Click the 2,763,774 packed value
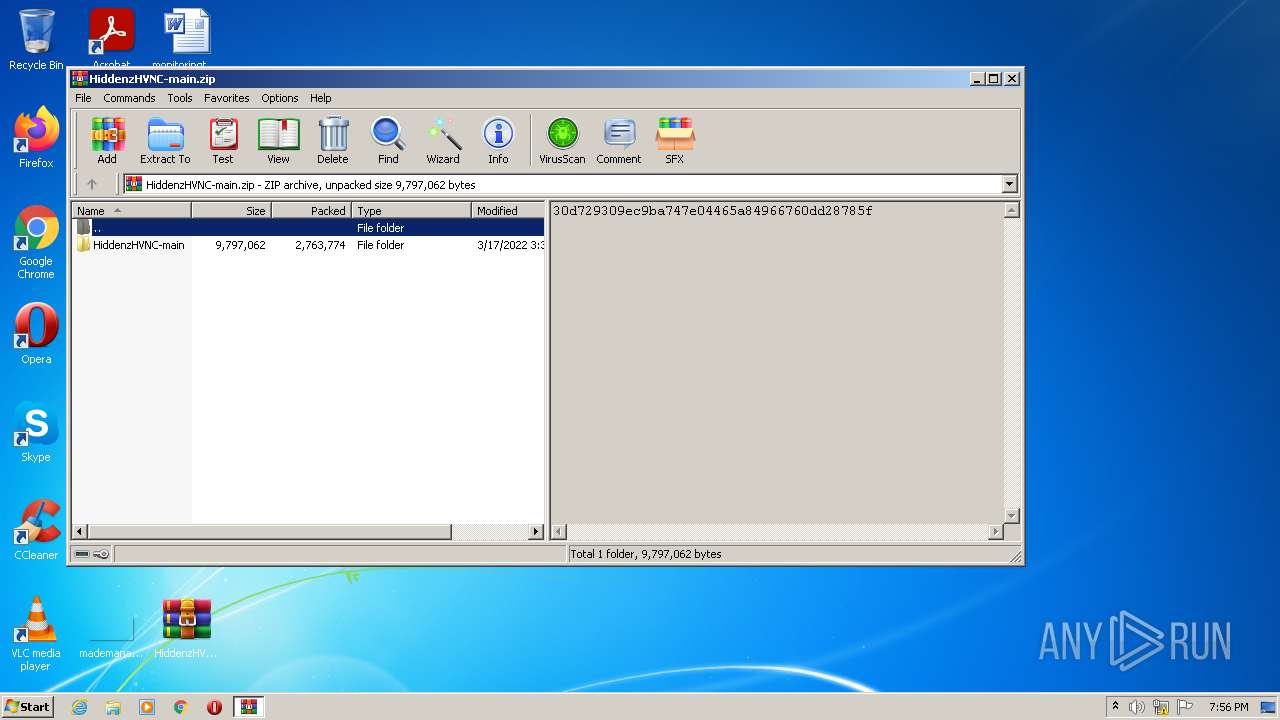 click(320, 245)
